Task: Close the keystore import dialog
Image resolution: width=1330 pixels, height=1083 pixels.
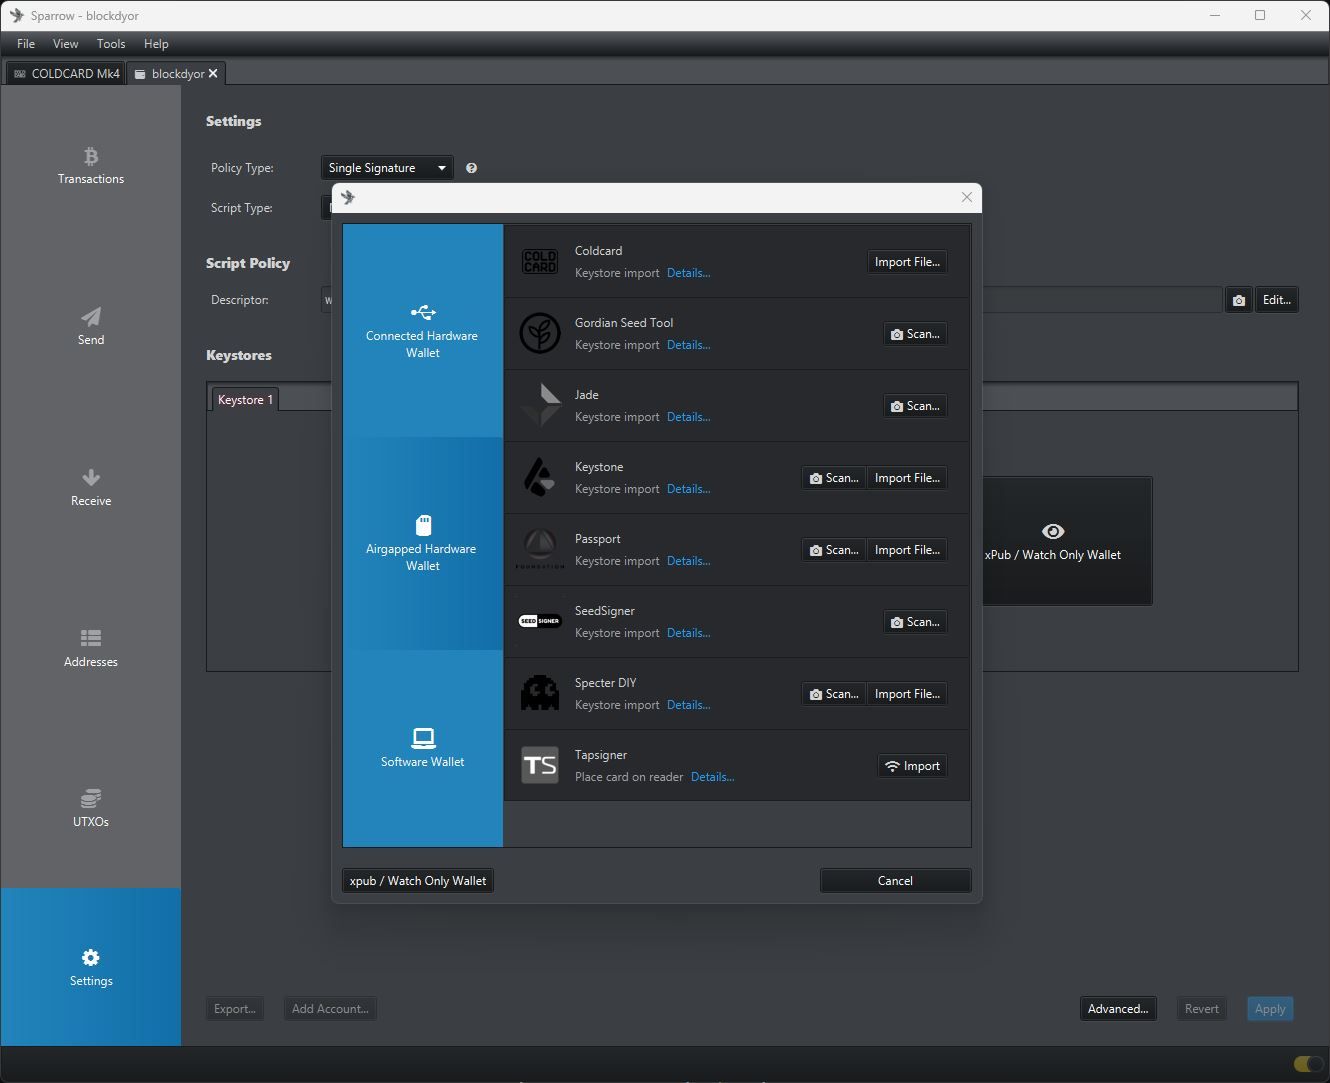Action: pos(966,197)
